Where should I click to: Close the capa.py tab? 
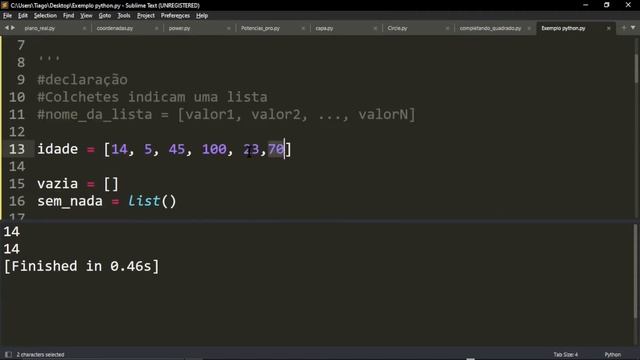point(375,29)
